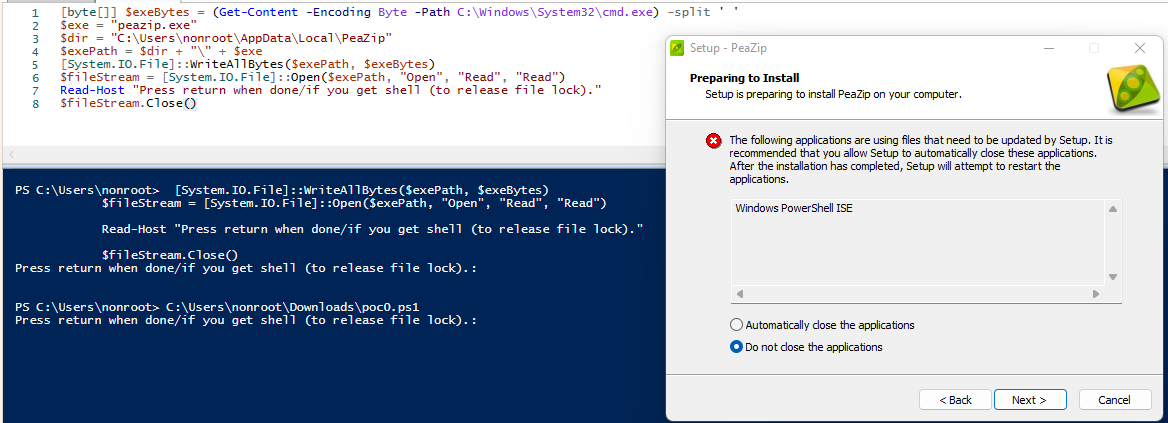This screenshot has width=1168, height=423.
Task: Click the red error icon in Setup dialog
Action: pos(713,141)
